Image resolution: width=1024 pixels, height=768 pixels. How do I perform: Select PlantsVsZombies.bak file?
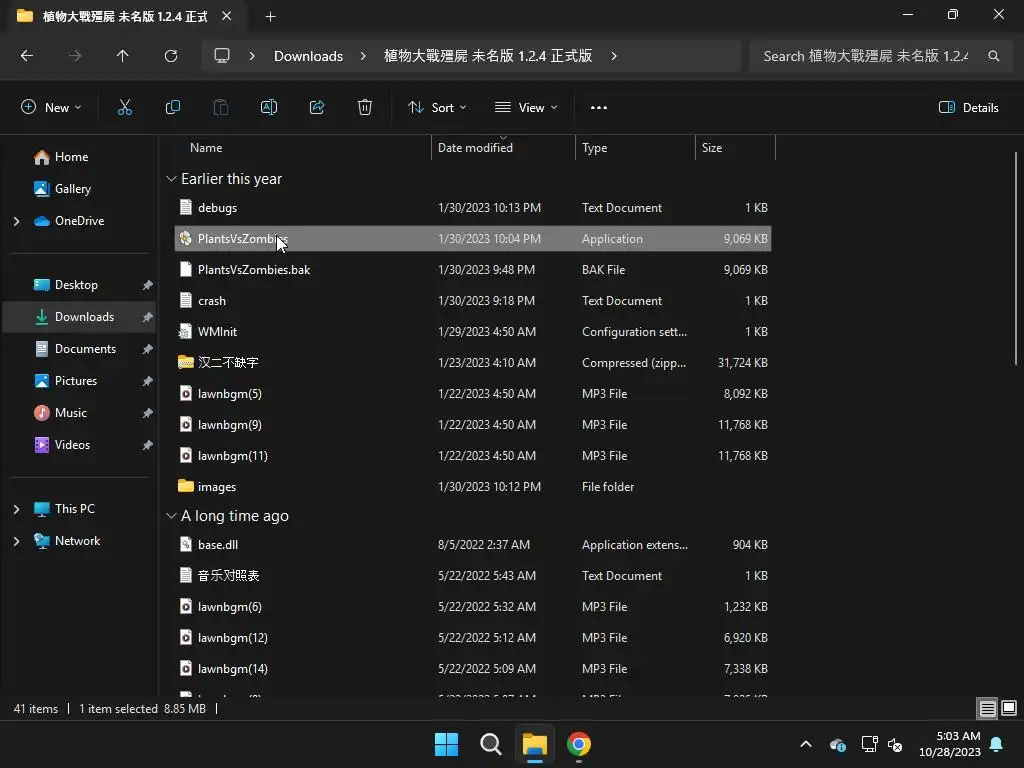point(473,270)
